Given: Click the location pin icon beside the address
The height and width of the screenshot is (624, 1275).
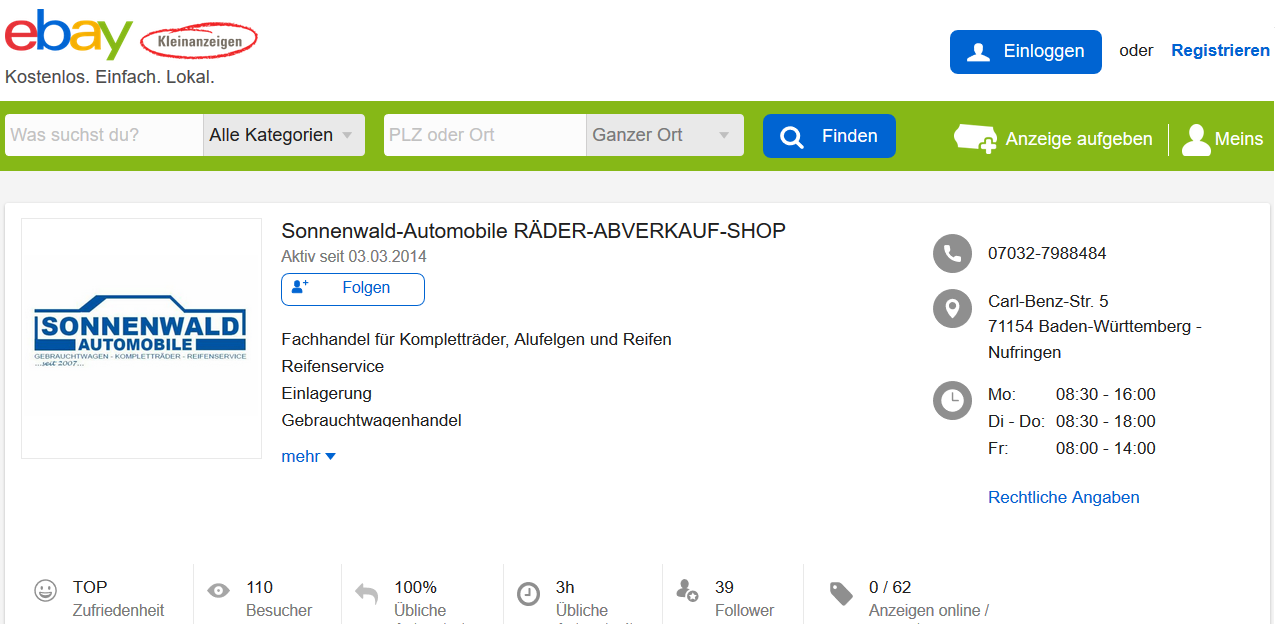Looking at the screenshot, I should tap(952, 308).
